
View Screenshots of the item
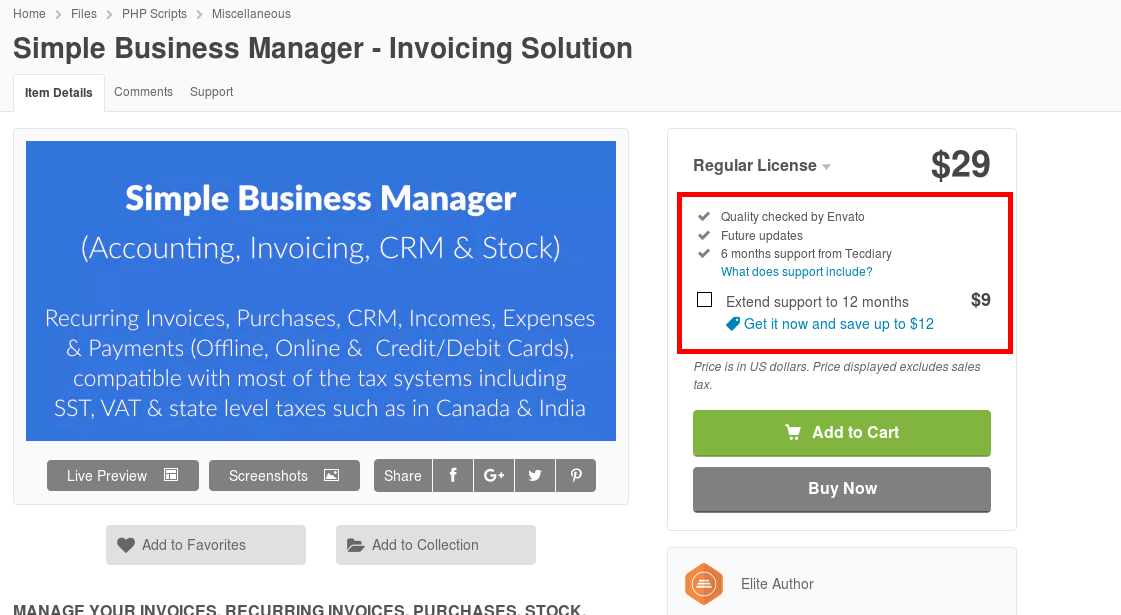[x=284, y=476]
